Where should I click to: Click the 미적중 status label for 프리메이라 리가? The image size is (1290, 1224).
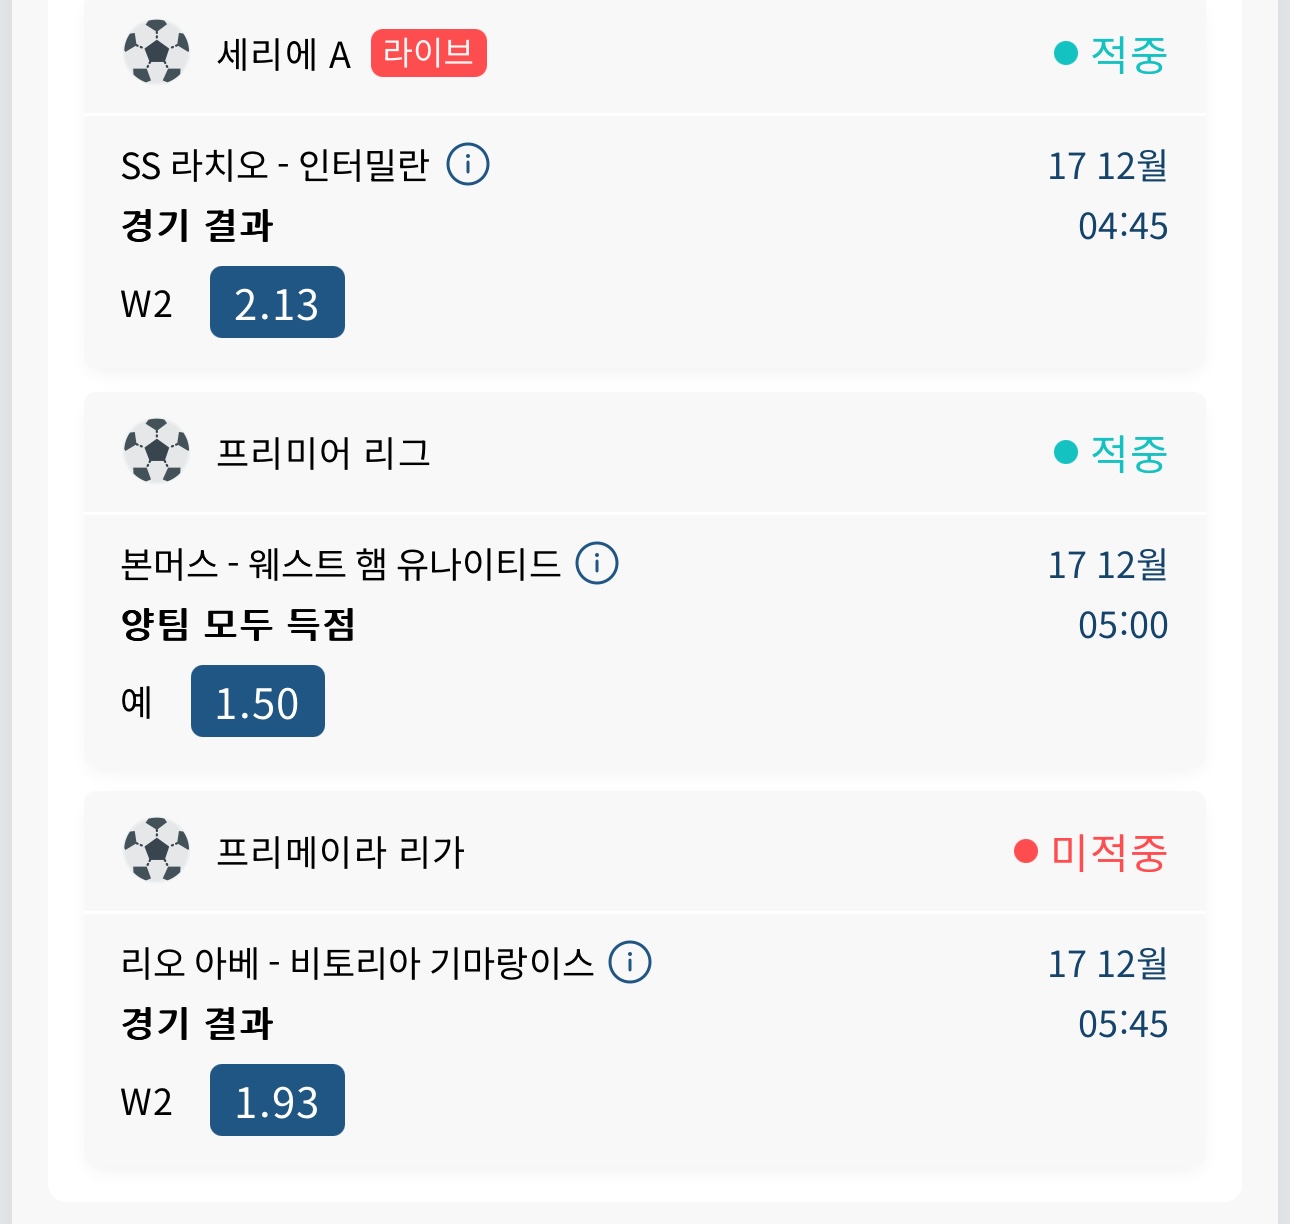tap(1109, 852)
